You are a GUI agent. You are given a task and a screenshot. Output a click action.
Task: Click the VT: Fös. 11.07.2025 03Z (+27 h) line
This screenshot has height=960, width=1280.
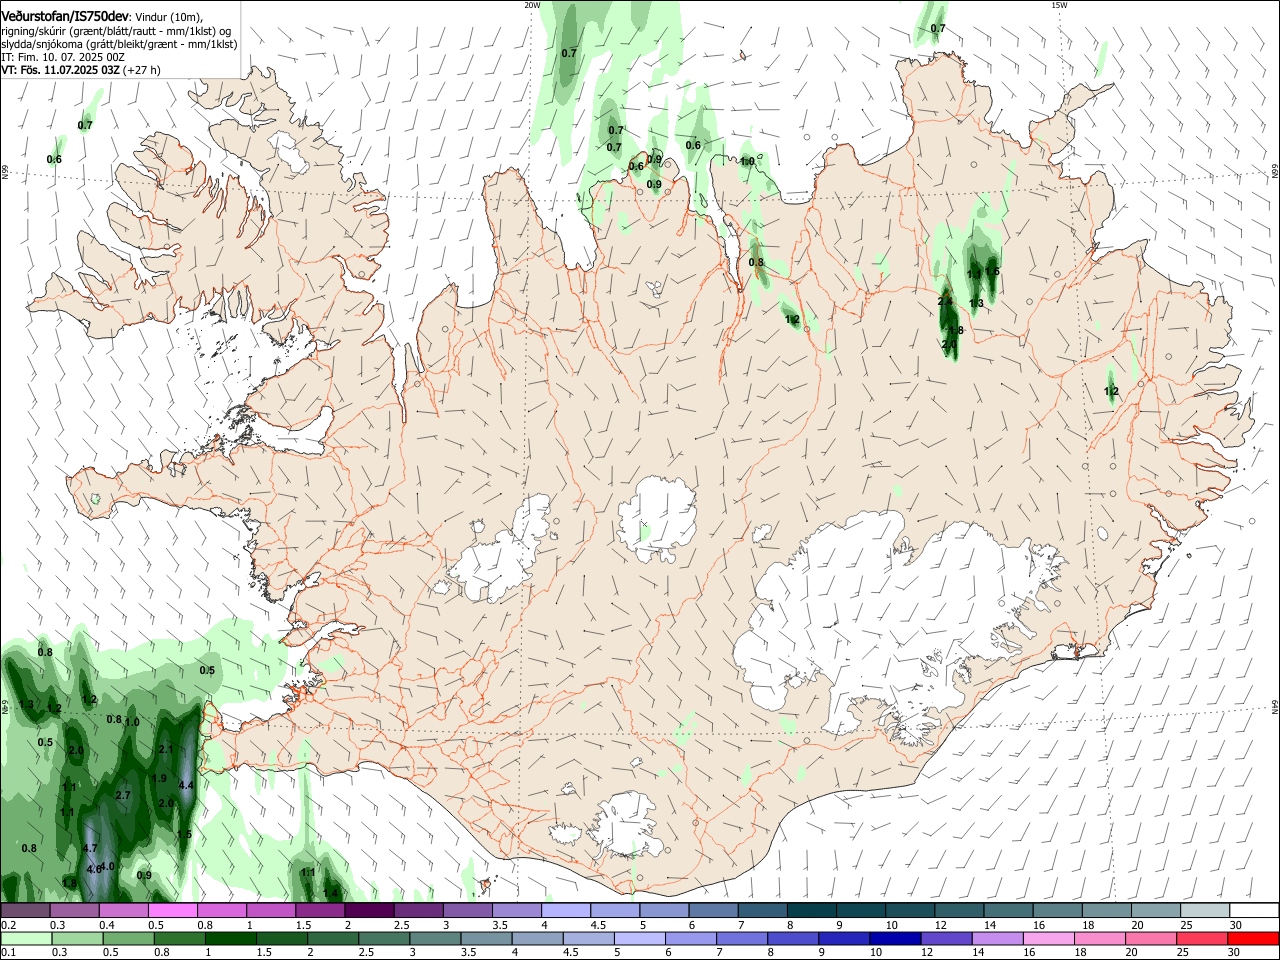point(81,70)
